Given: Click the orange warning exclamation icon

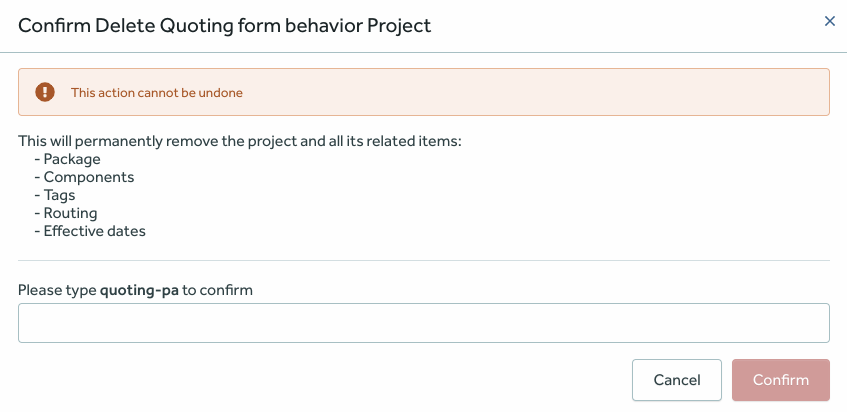Looking at the screenshot, I should [x=45, y=92].
